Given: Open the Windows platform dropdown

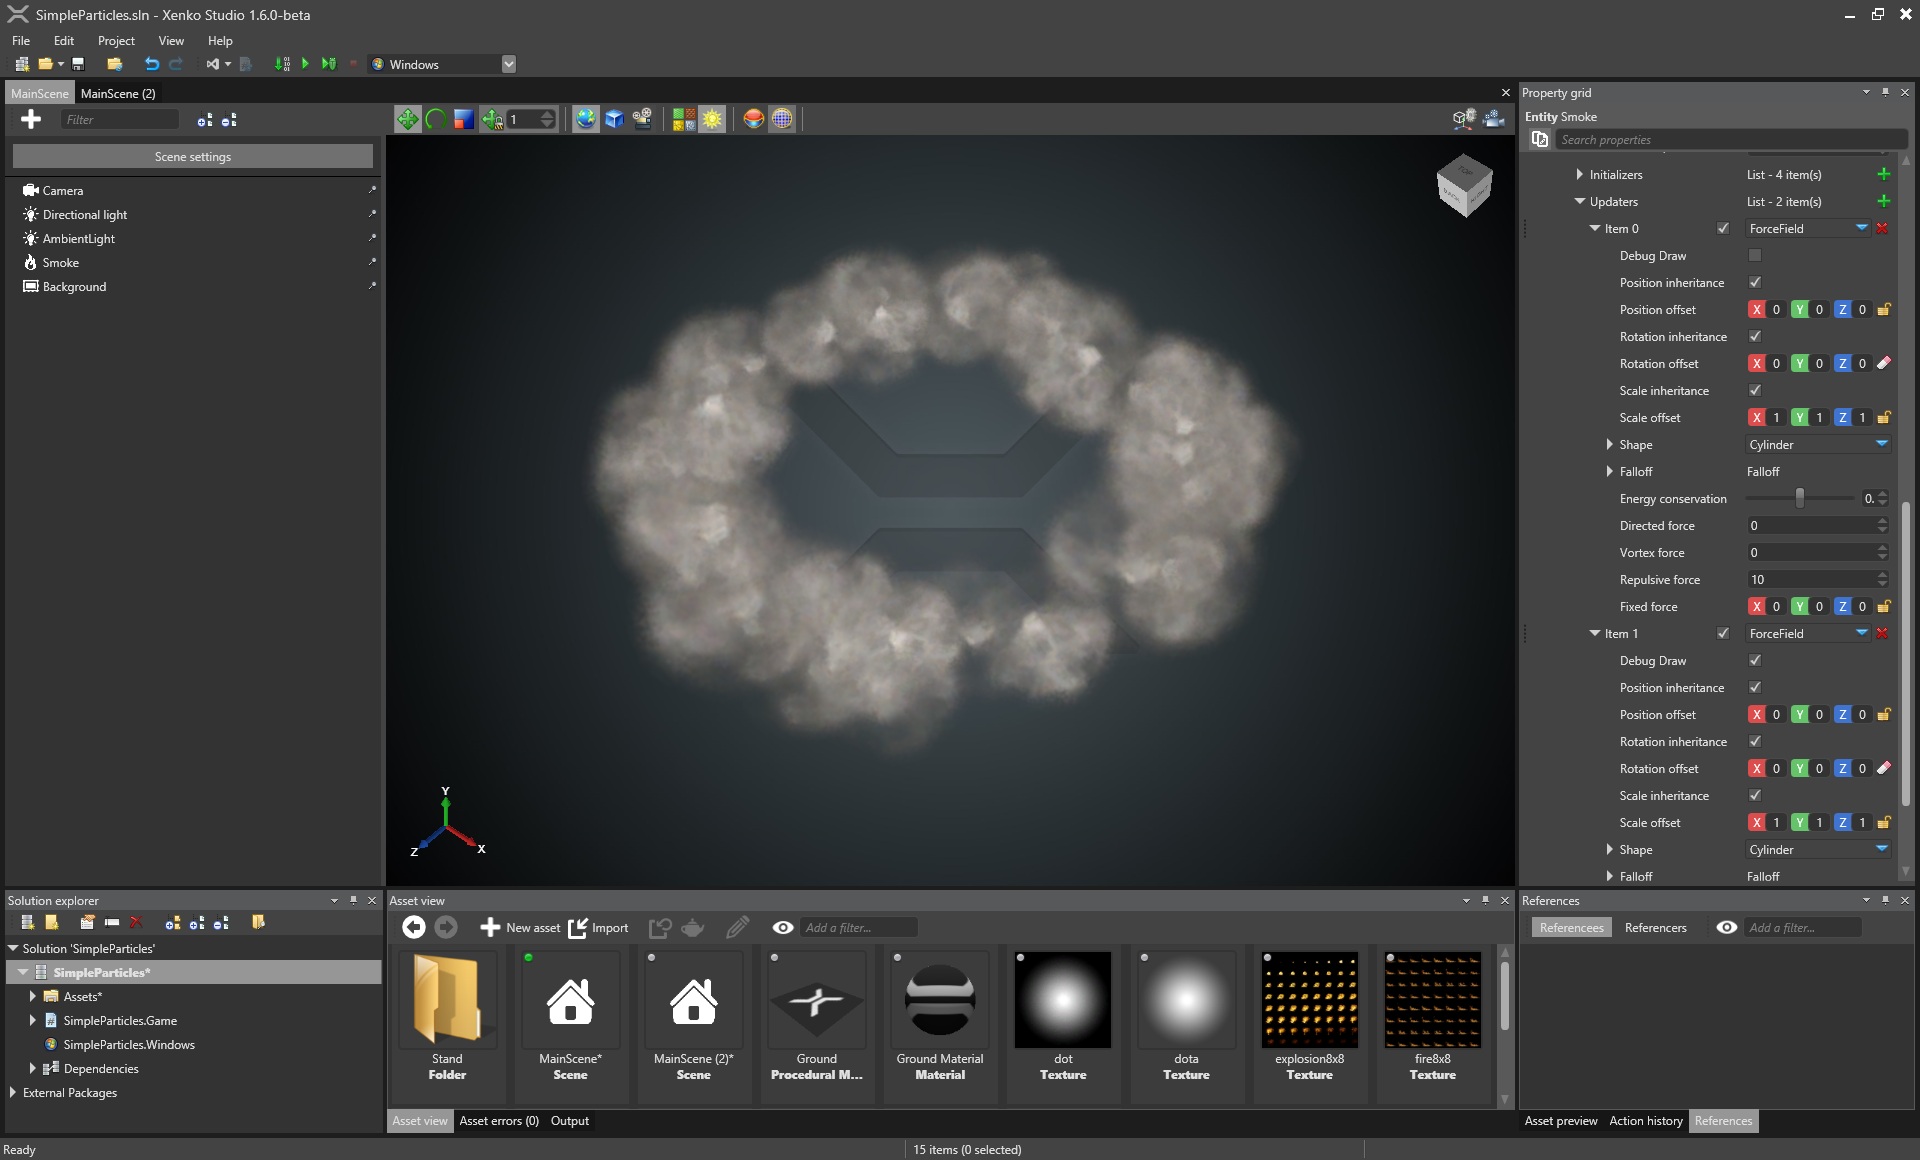Looking at the screenshot, I should click(x=508, y=64).
